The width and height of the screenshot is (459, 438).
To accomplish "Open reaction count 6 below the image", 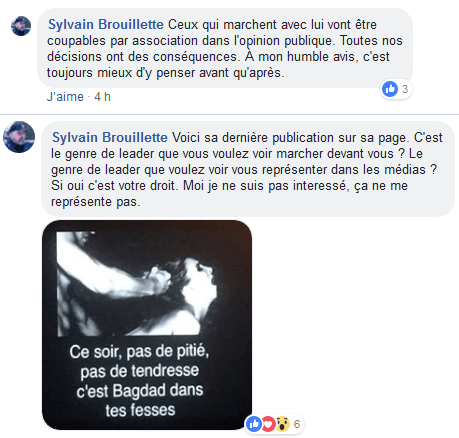I will 297,424.
